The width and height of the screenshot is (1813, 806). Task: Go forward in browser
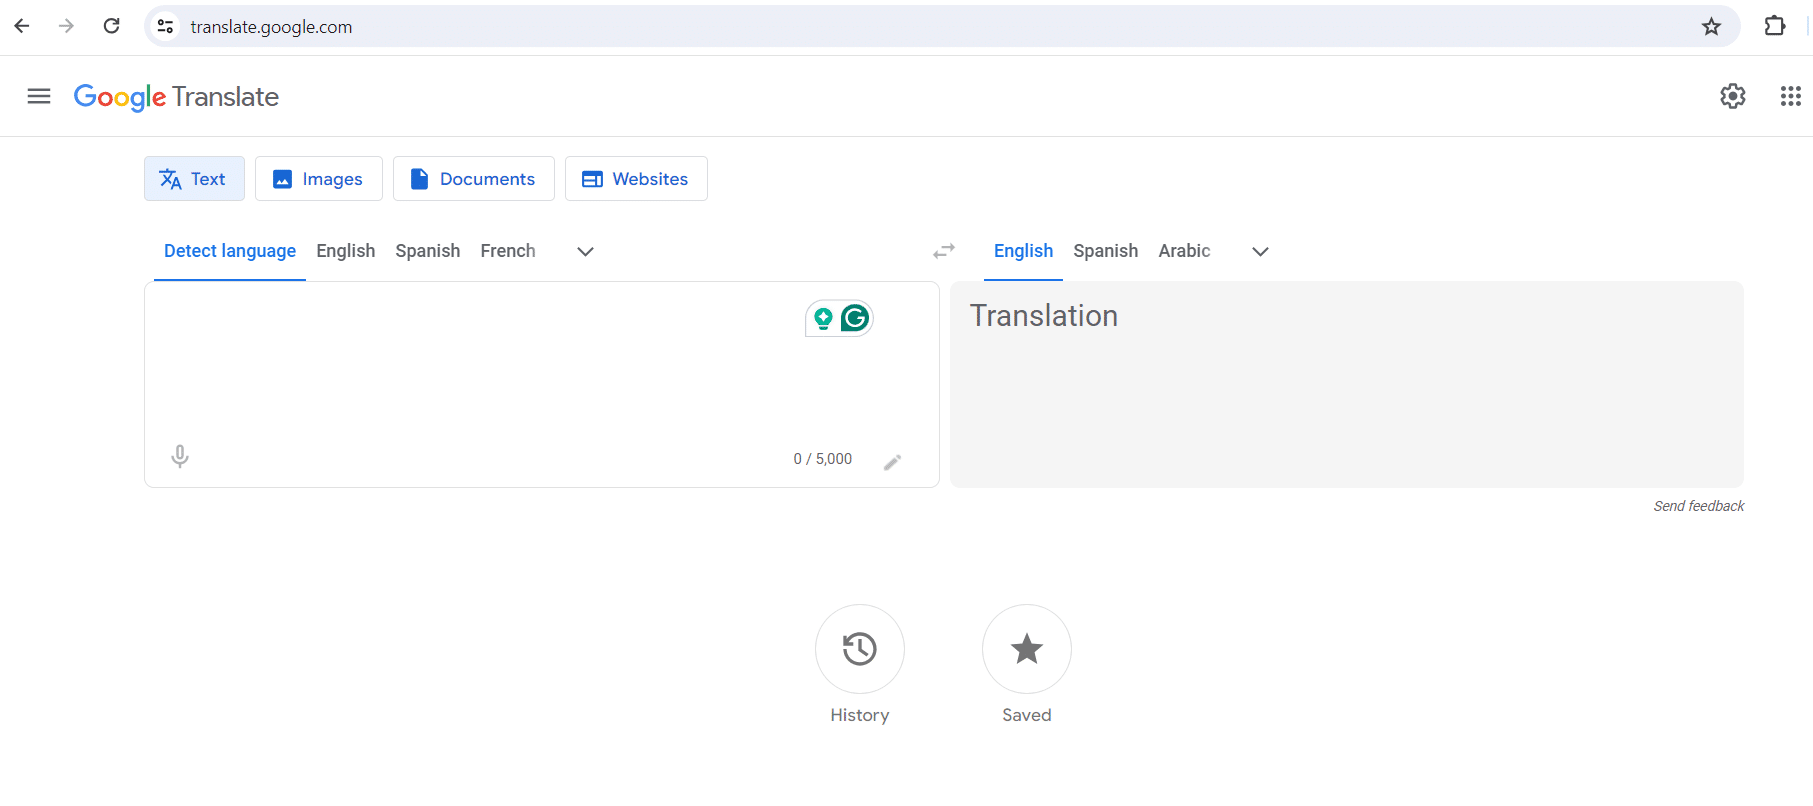pos(66,26)
